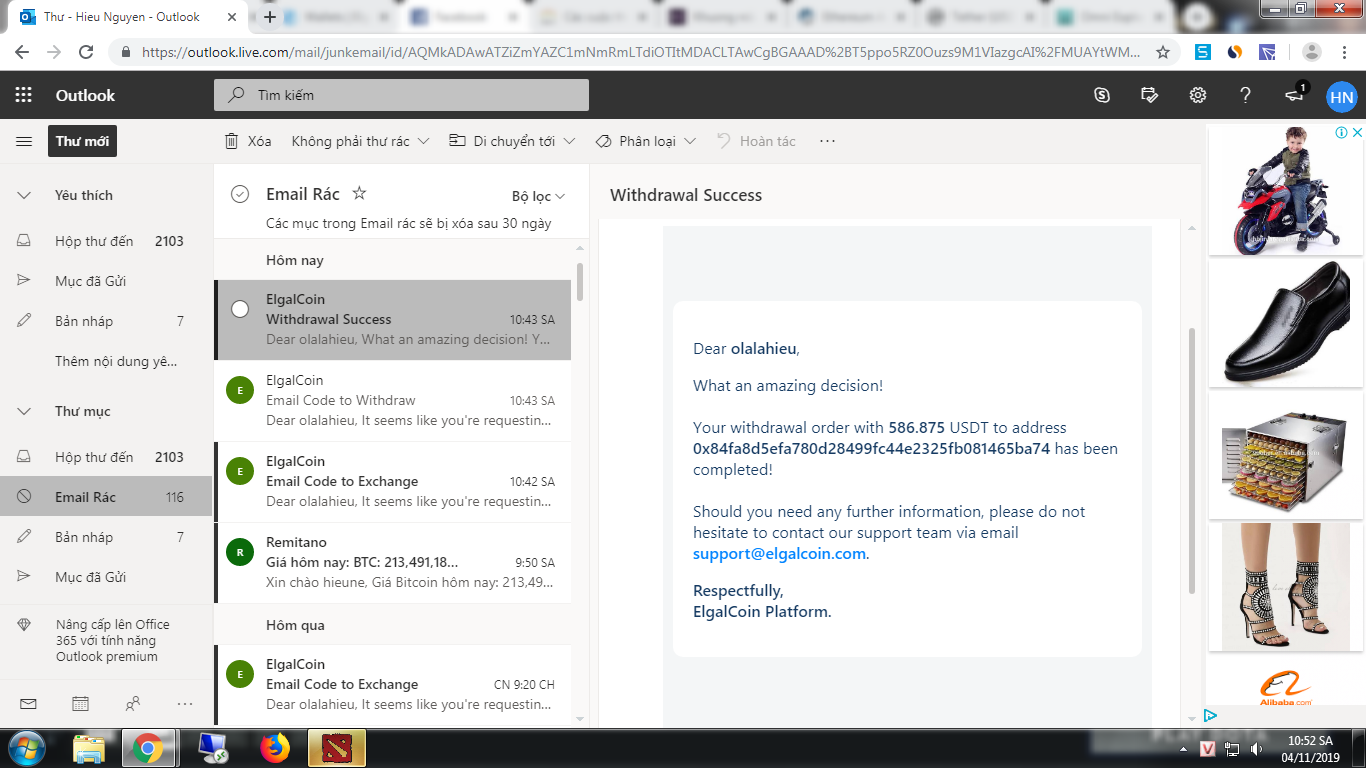Open Bản nháp under Yêu thích
The width and height of the screenshot is (1366, 768).
106,321
